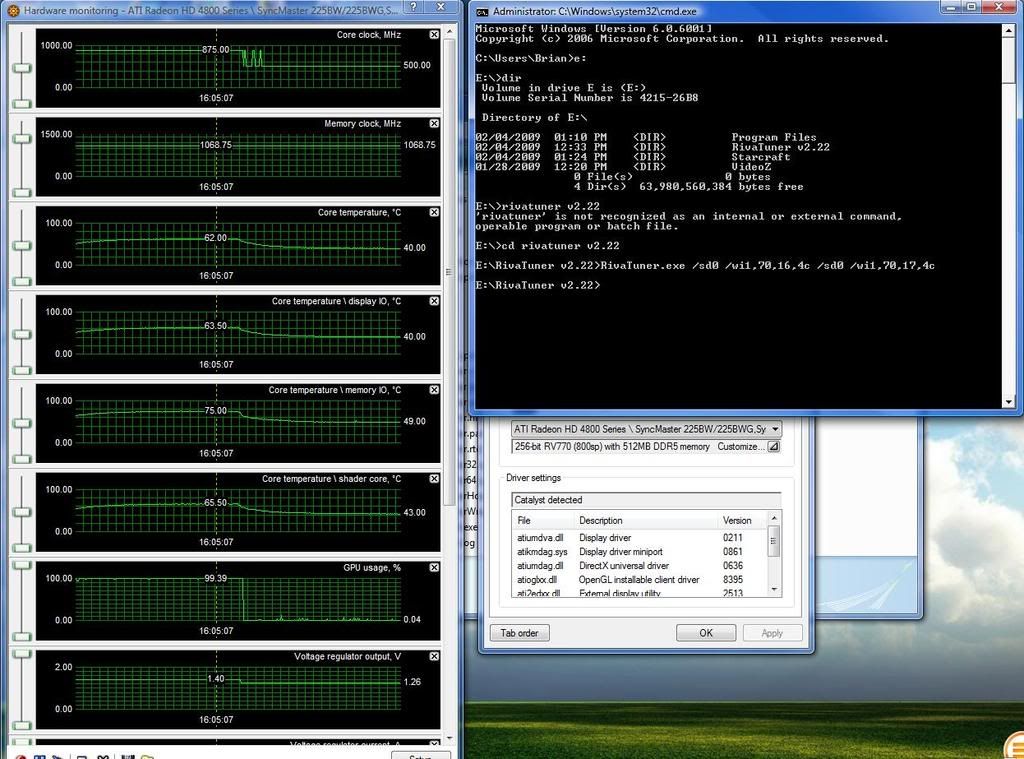Click the Tab order button
Viewport: 1024px width, 759px height.
pos(520,633)
